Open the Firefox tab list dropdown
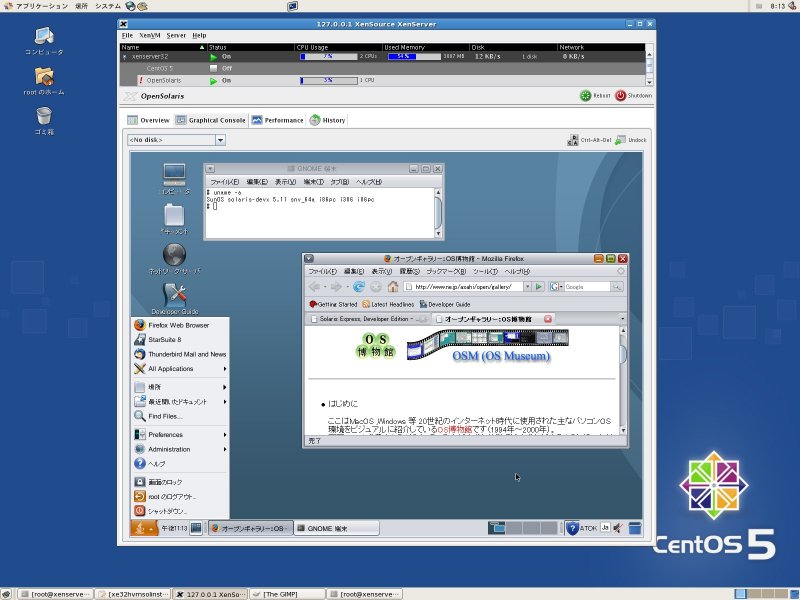 click(622, 318)
